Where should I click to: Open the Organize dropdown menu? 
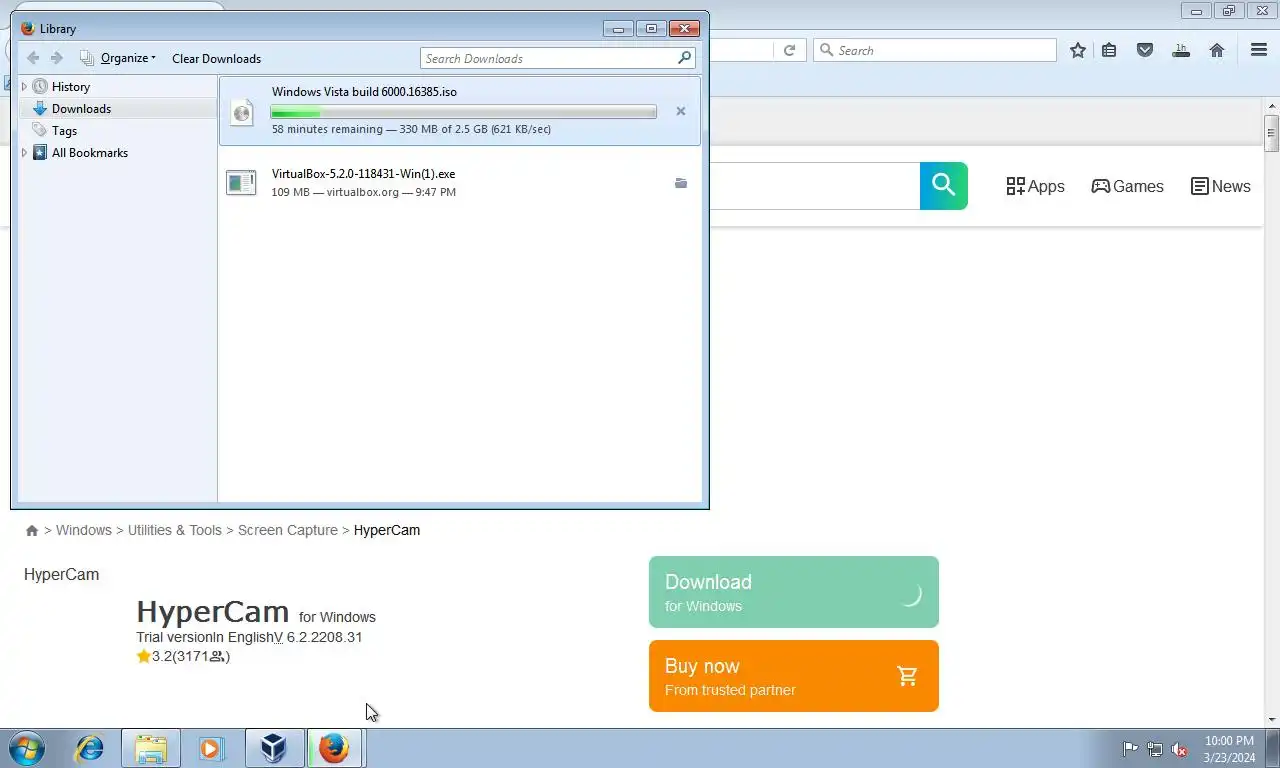pos(118,58)
